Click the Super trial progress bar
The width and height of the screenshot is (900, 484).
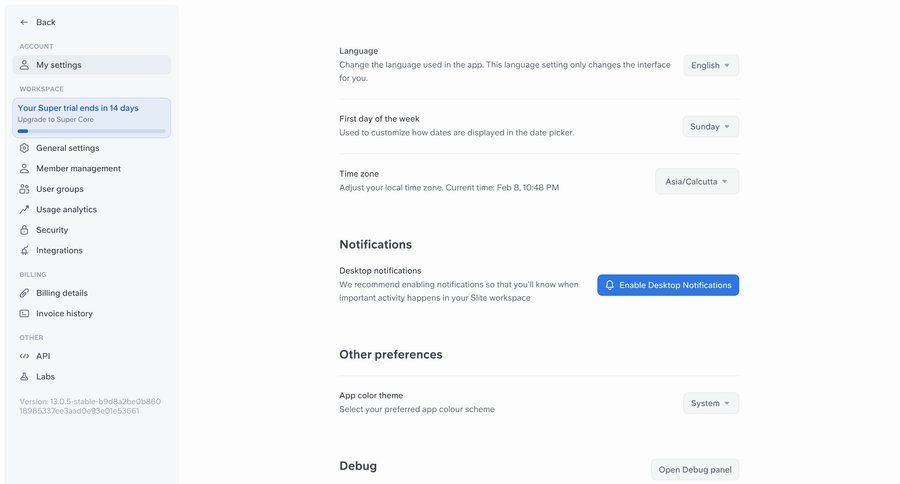point(91,131)
